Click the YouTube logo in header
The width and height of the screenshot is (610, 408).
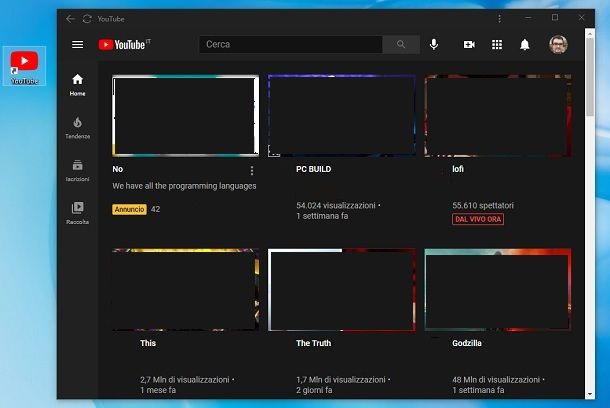[x=124, y=45]
